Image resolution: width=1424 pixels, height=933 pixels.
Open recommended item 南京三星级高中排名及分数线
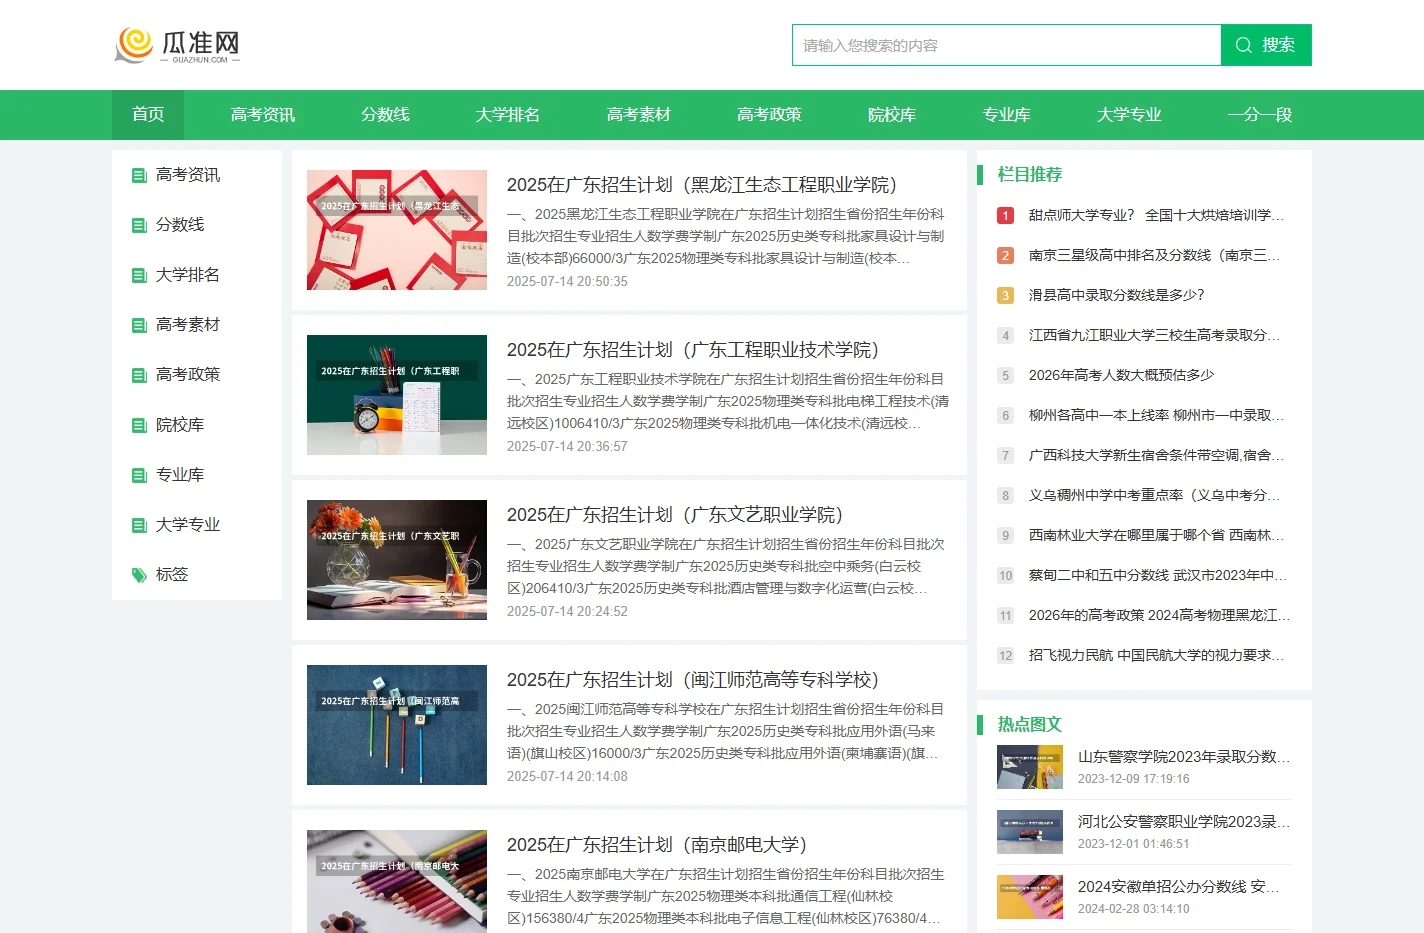point(1155,255)
